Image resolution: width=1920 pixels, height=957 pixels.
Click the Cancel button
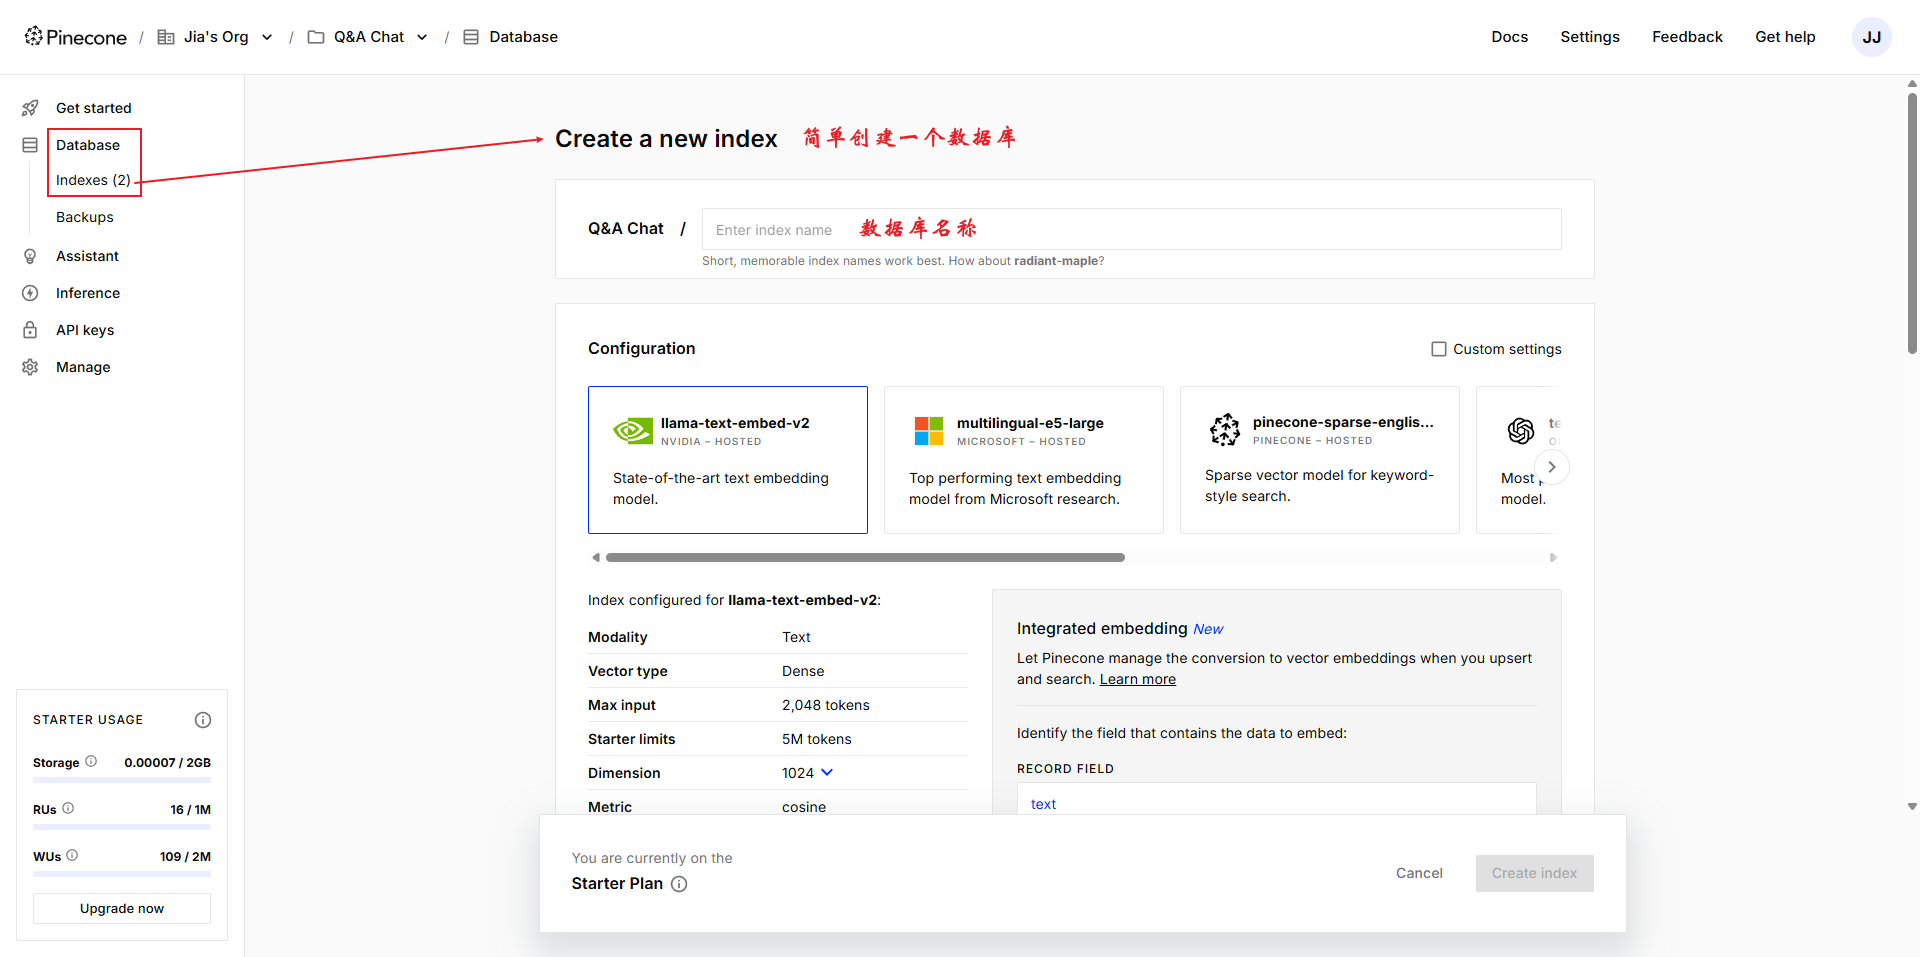coord(1419,873)
